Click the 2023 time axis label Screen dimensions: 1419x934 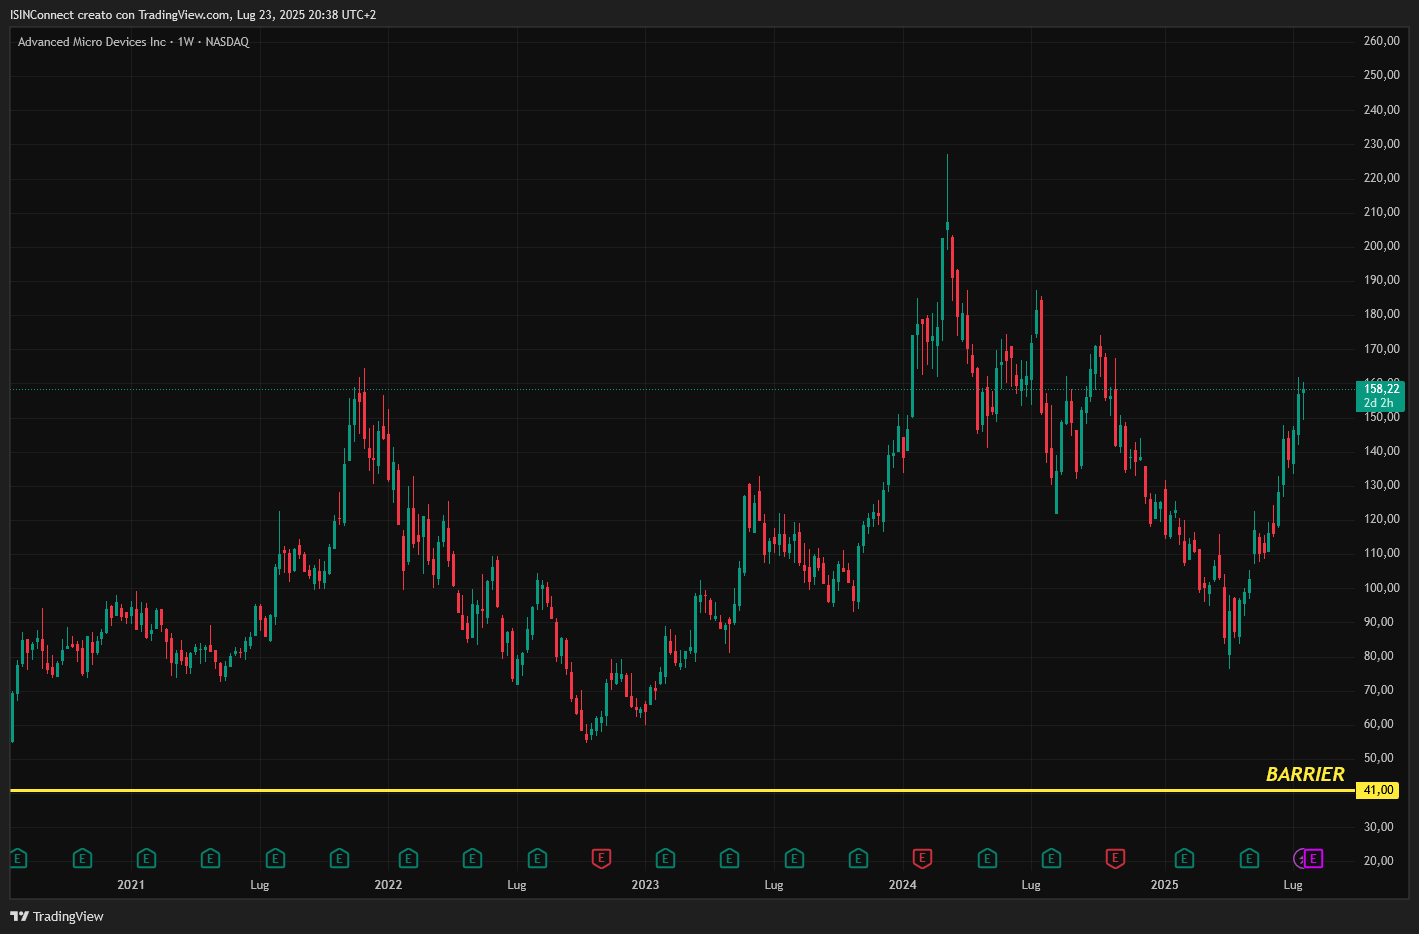point(645,885)
